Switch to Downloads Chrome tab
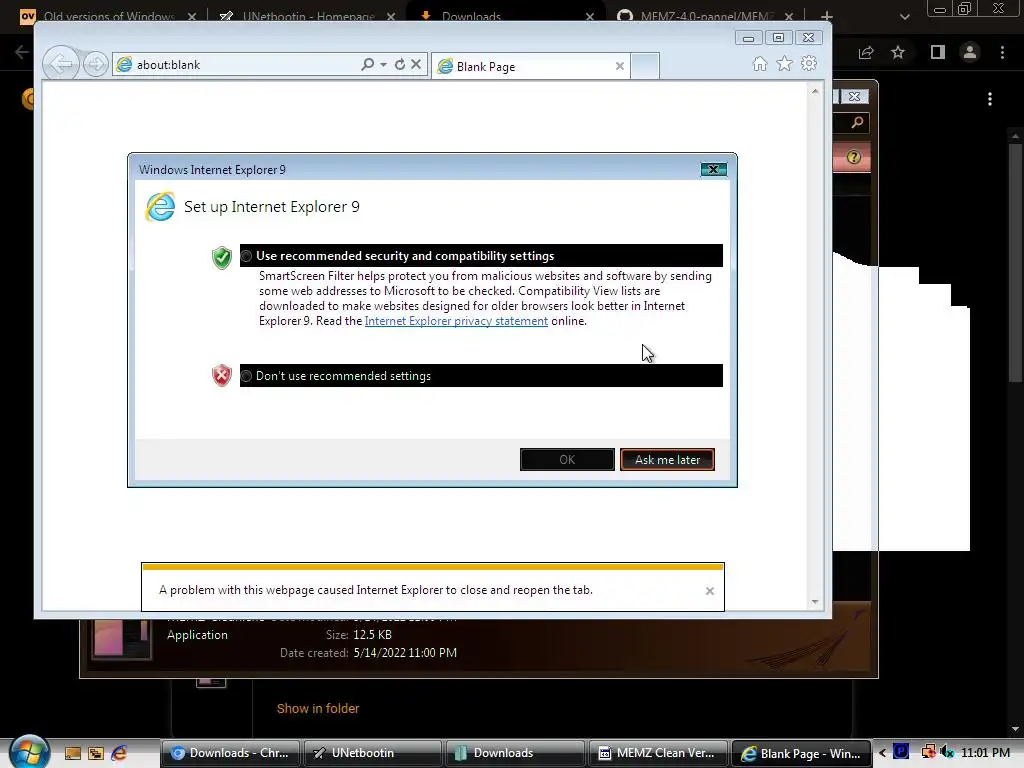Image resolution: width=1024 pixels, height=768 pixels. 505,16
